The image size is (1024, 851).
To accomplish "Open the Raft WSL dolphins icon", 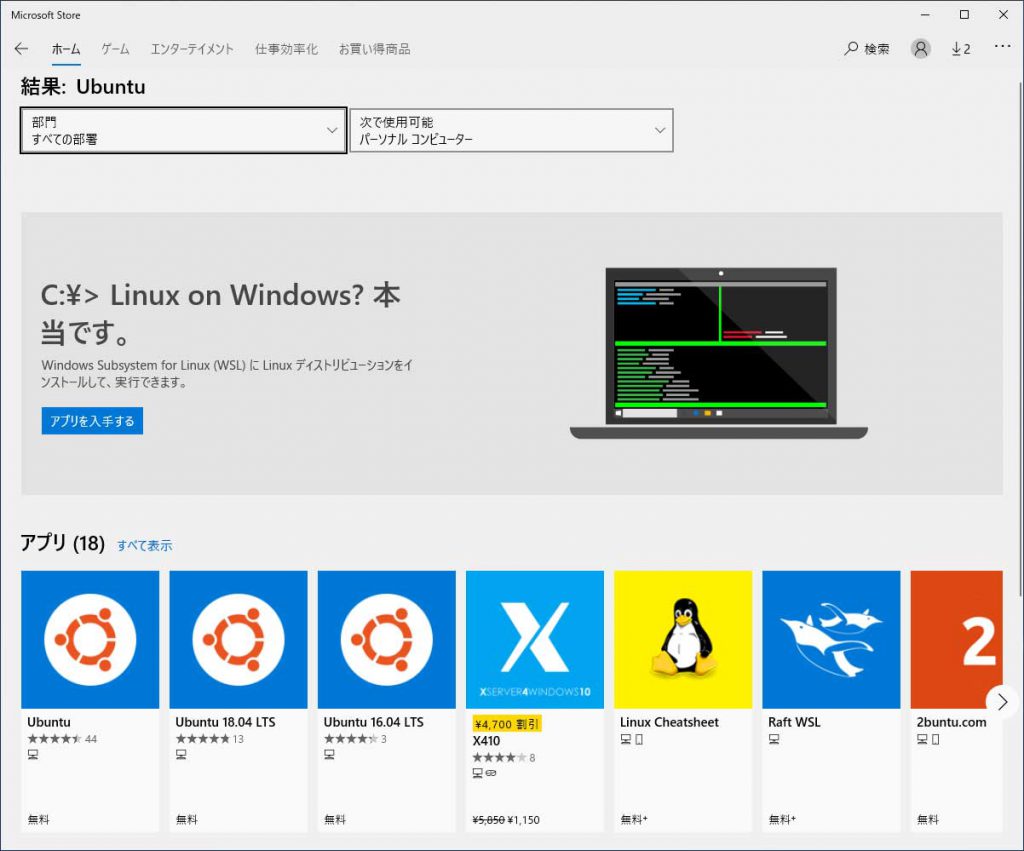I will tap(831, 639).
